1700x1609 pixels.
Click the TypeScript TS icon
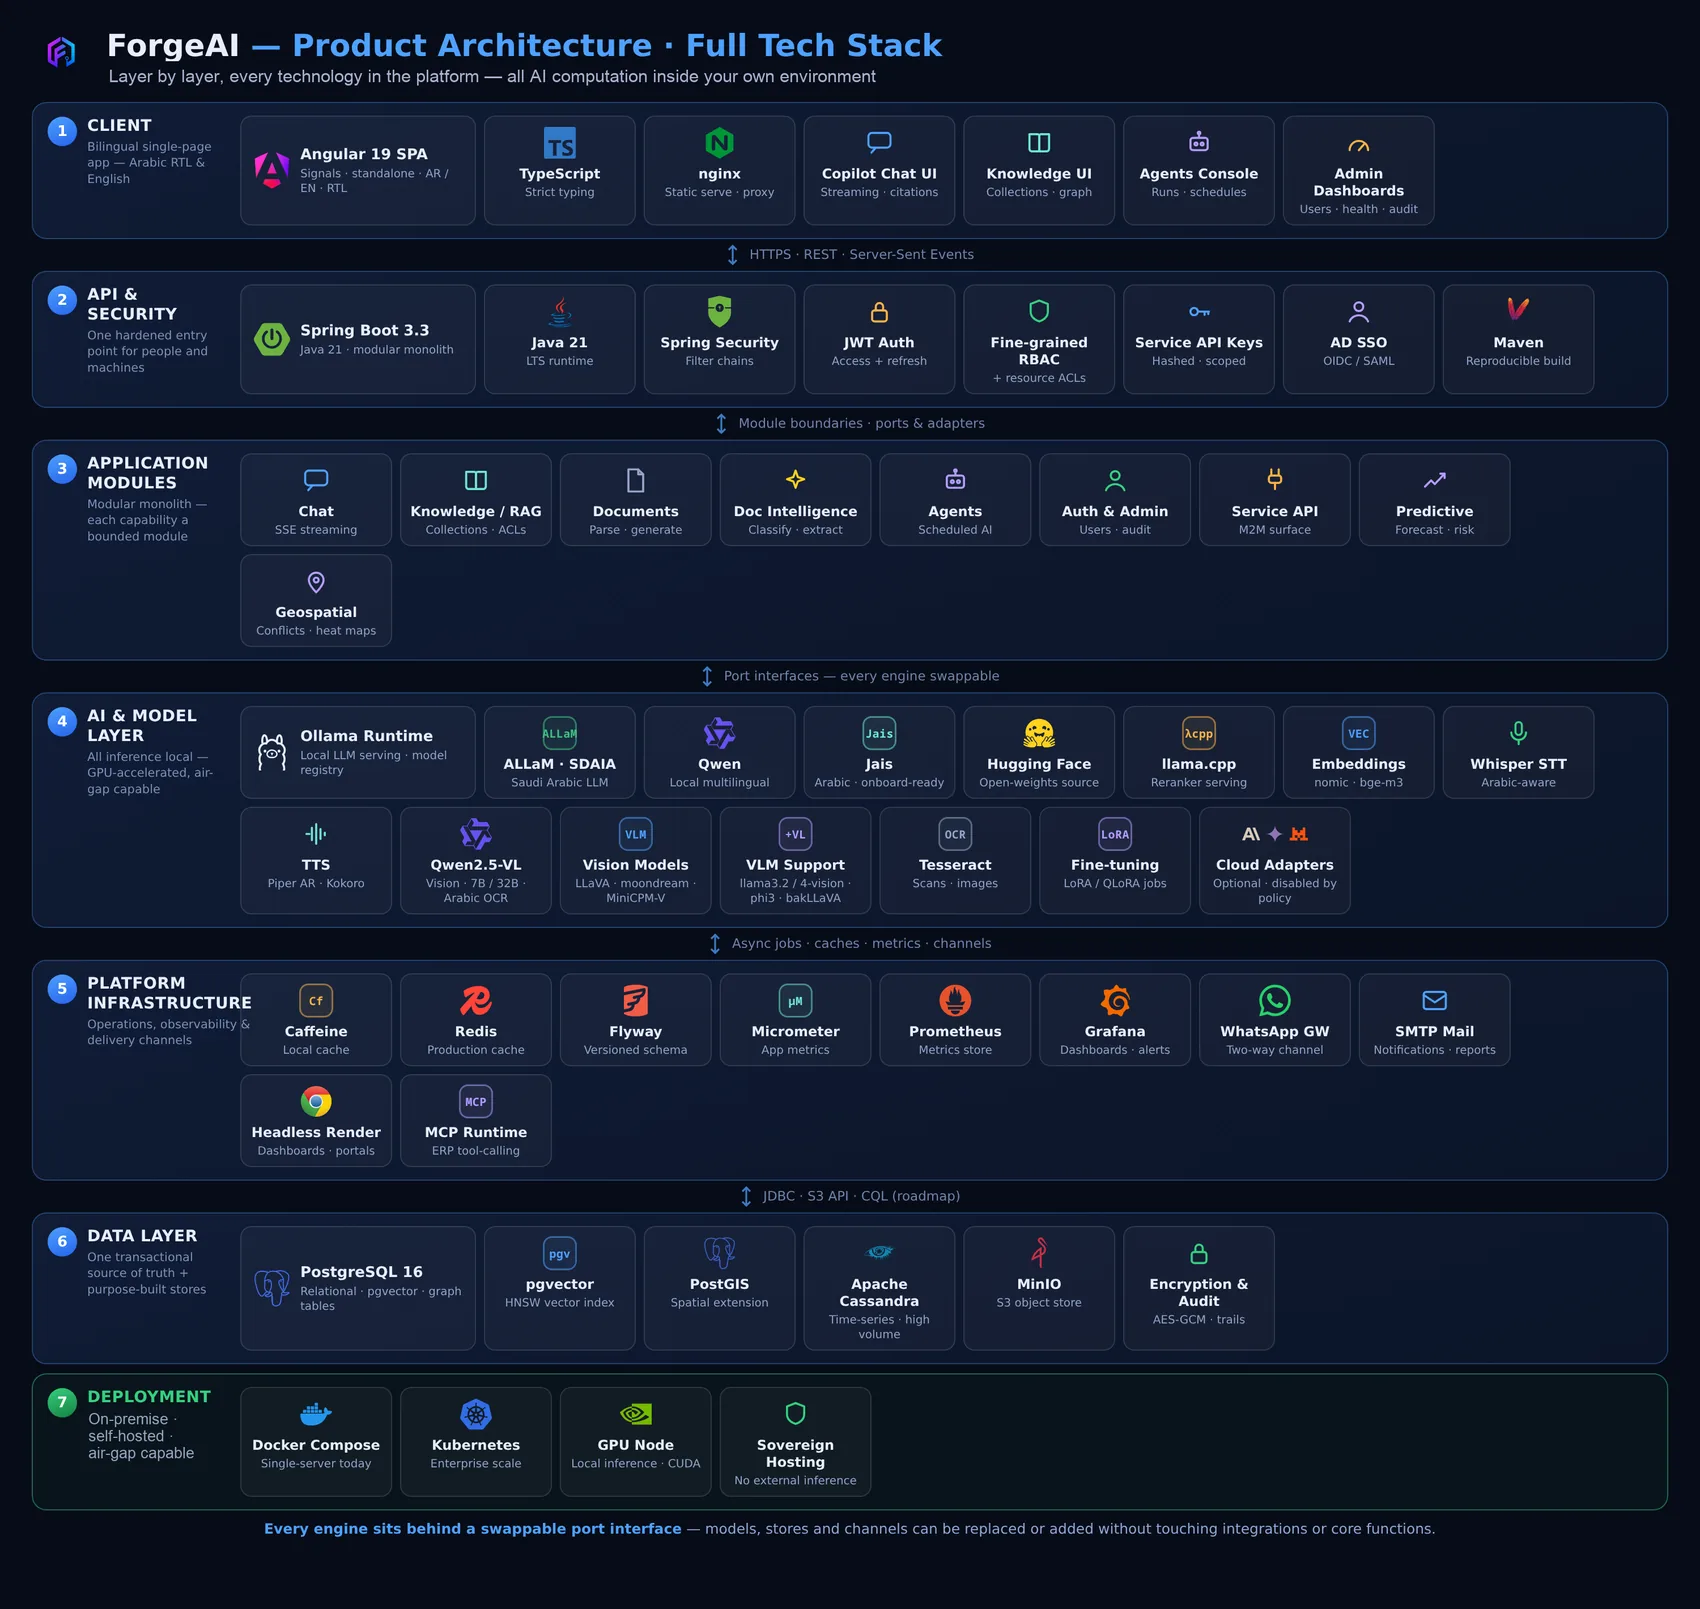click(x=560, y=144)
